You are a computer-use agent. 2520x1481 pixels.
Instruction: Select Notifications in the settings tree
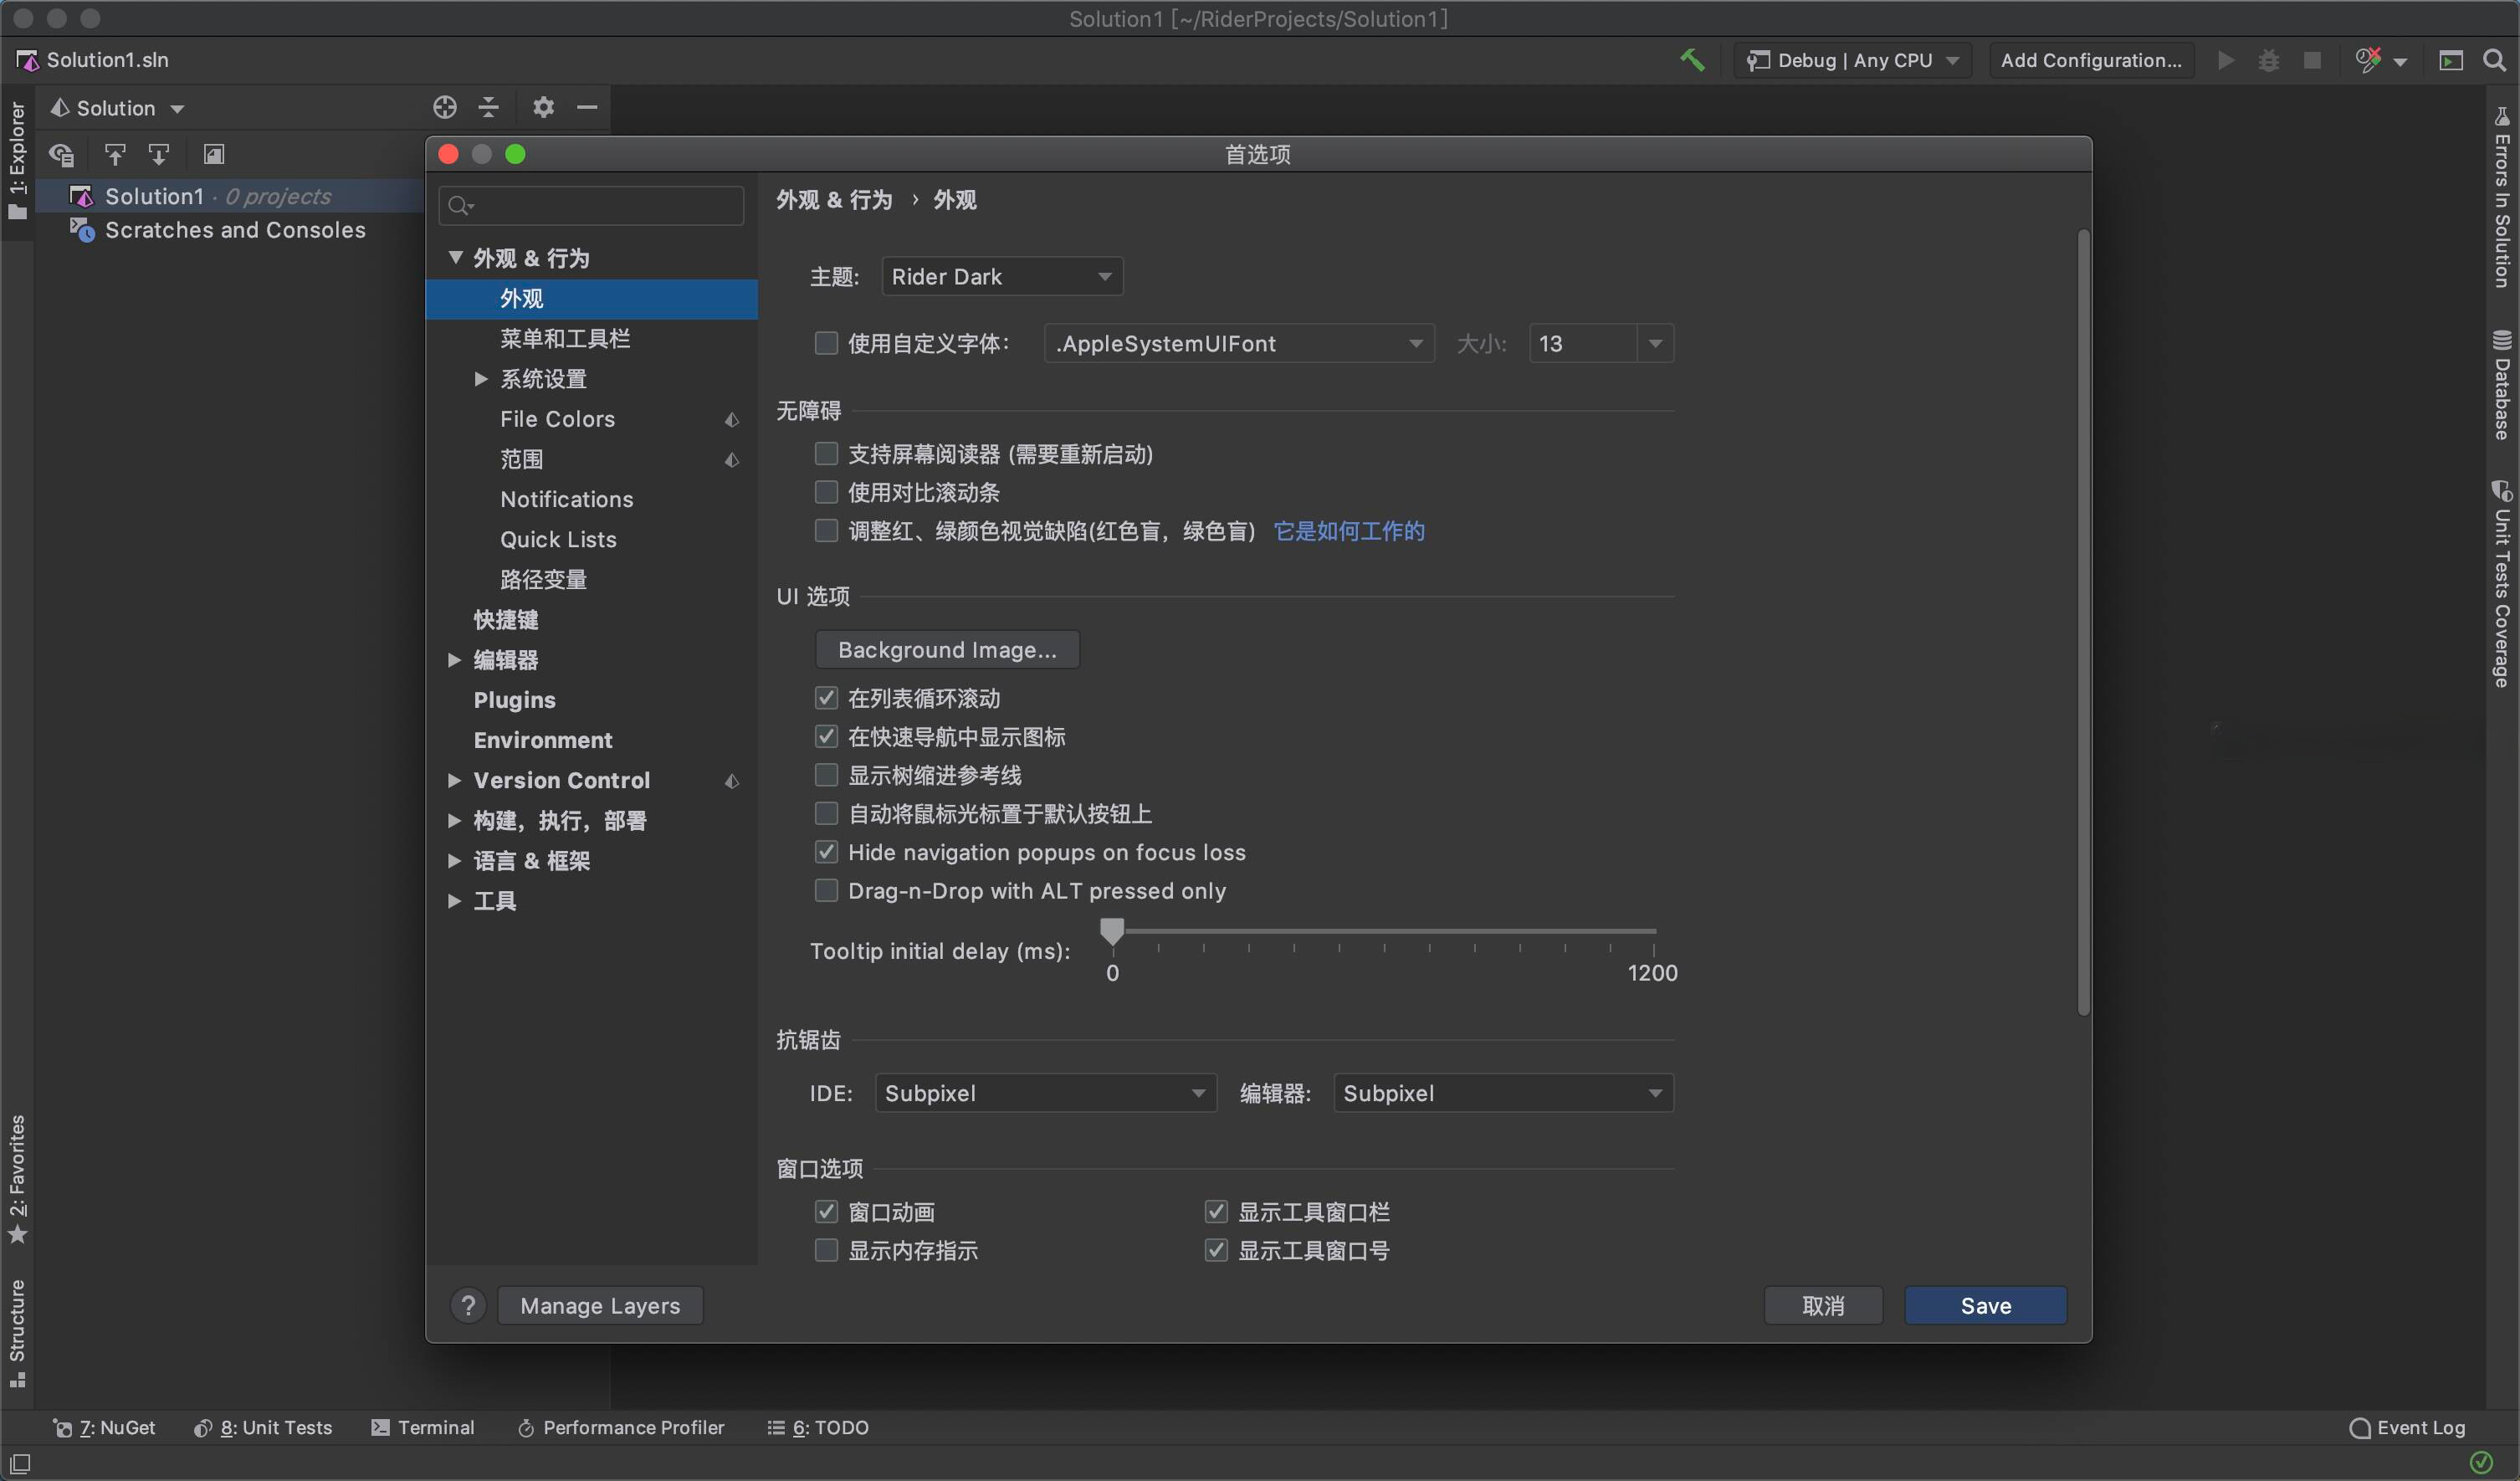tap(566, 499)
